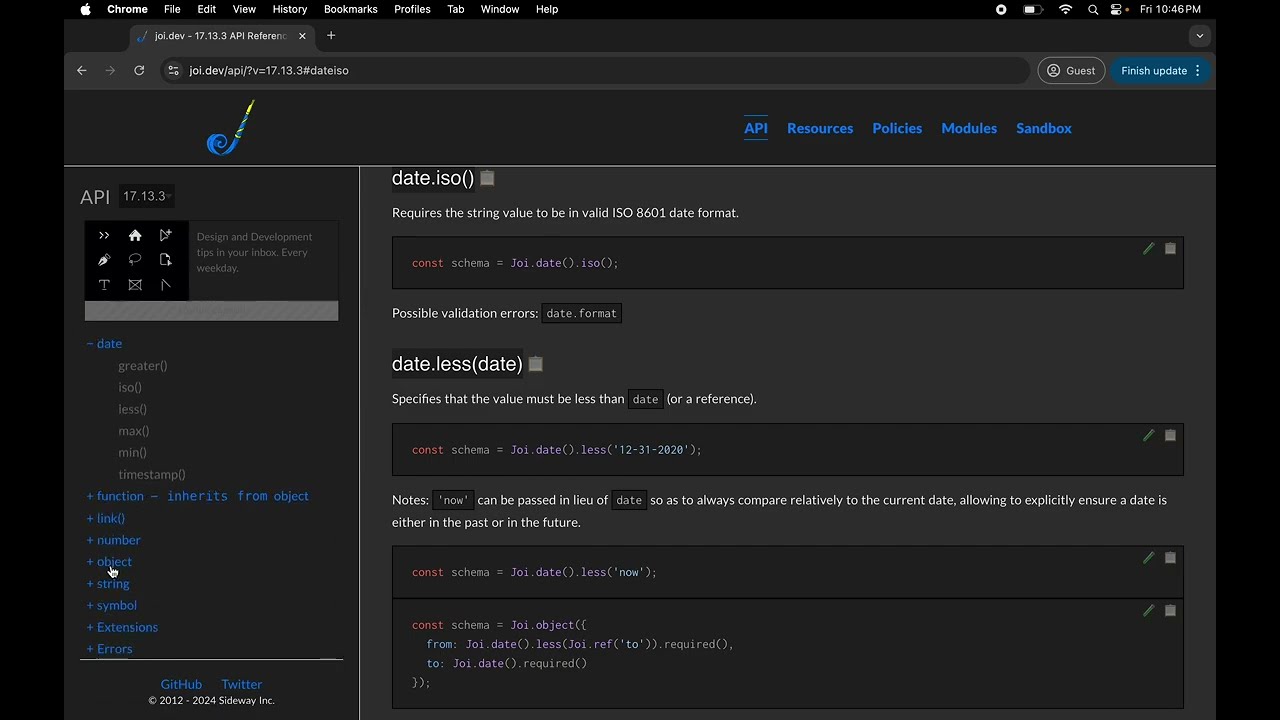Open the Sandbox page
Screen dimensions: 1280x720
coord(1044,128)
